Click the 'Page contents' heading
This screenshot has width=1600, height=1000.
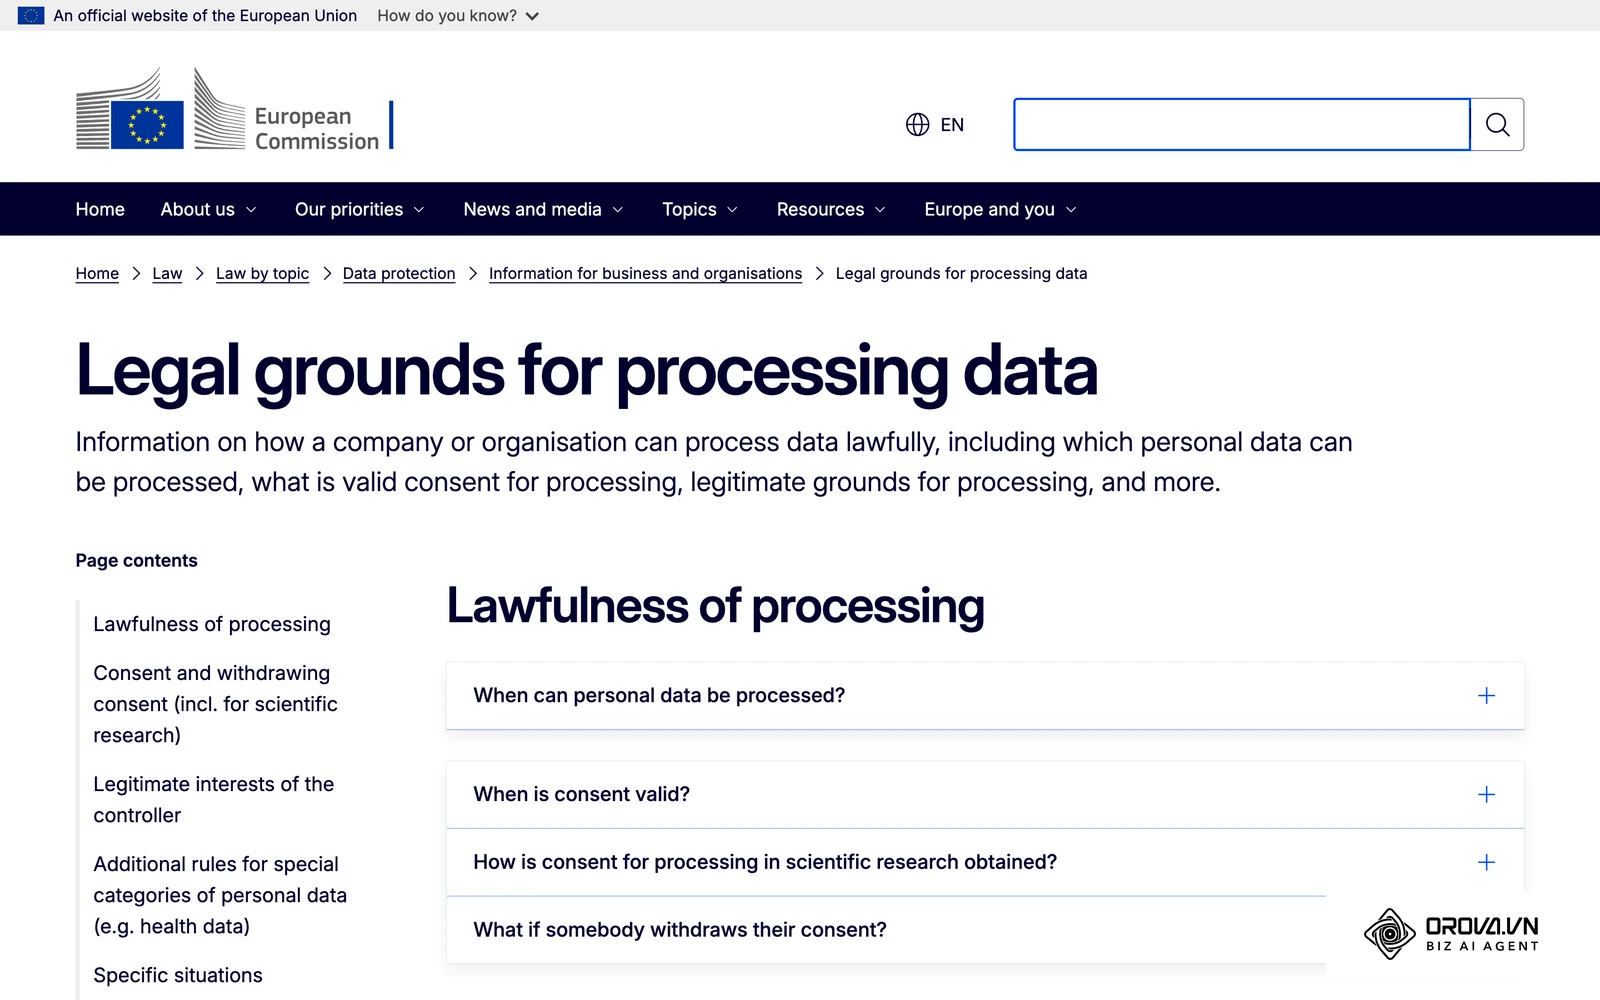coord(136,560)
